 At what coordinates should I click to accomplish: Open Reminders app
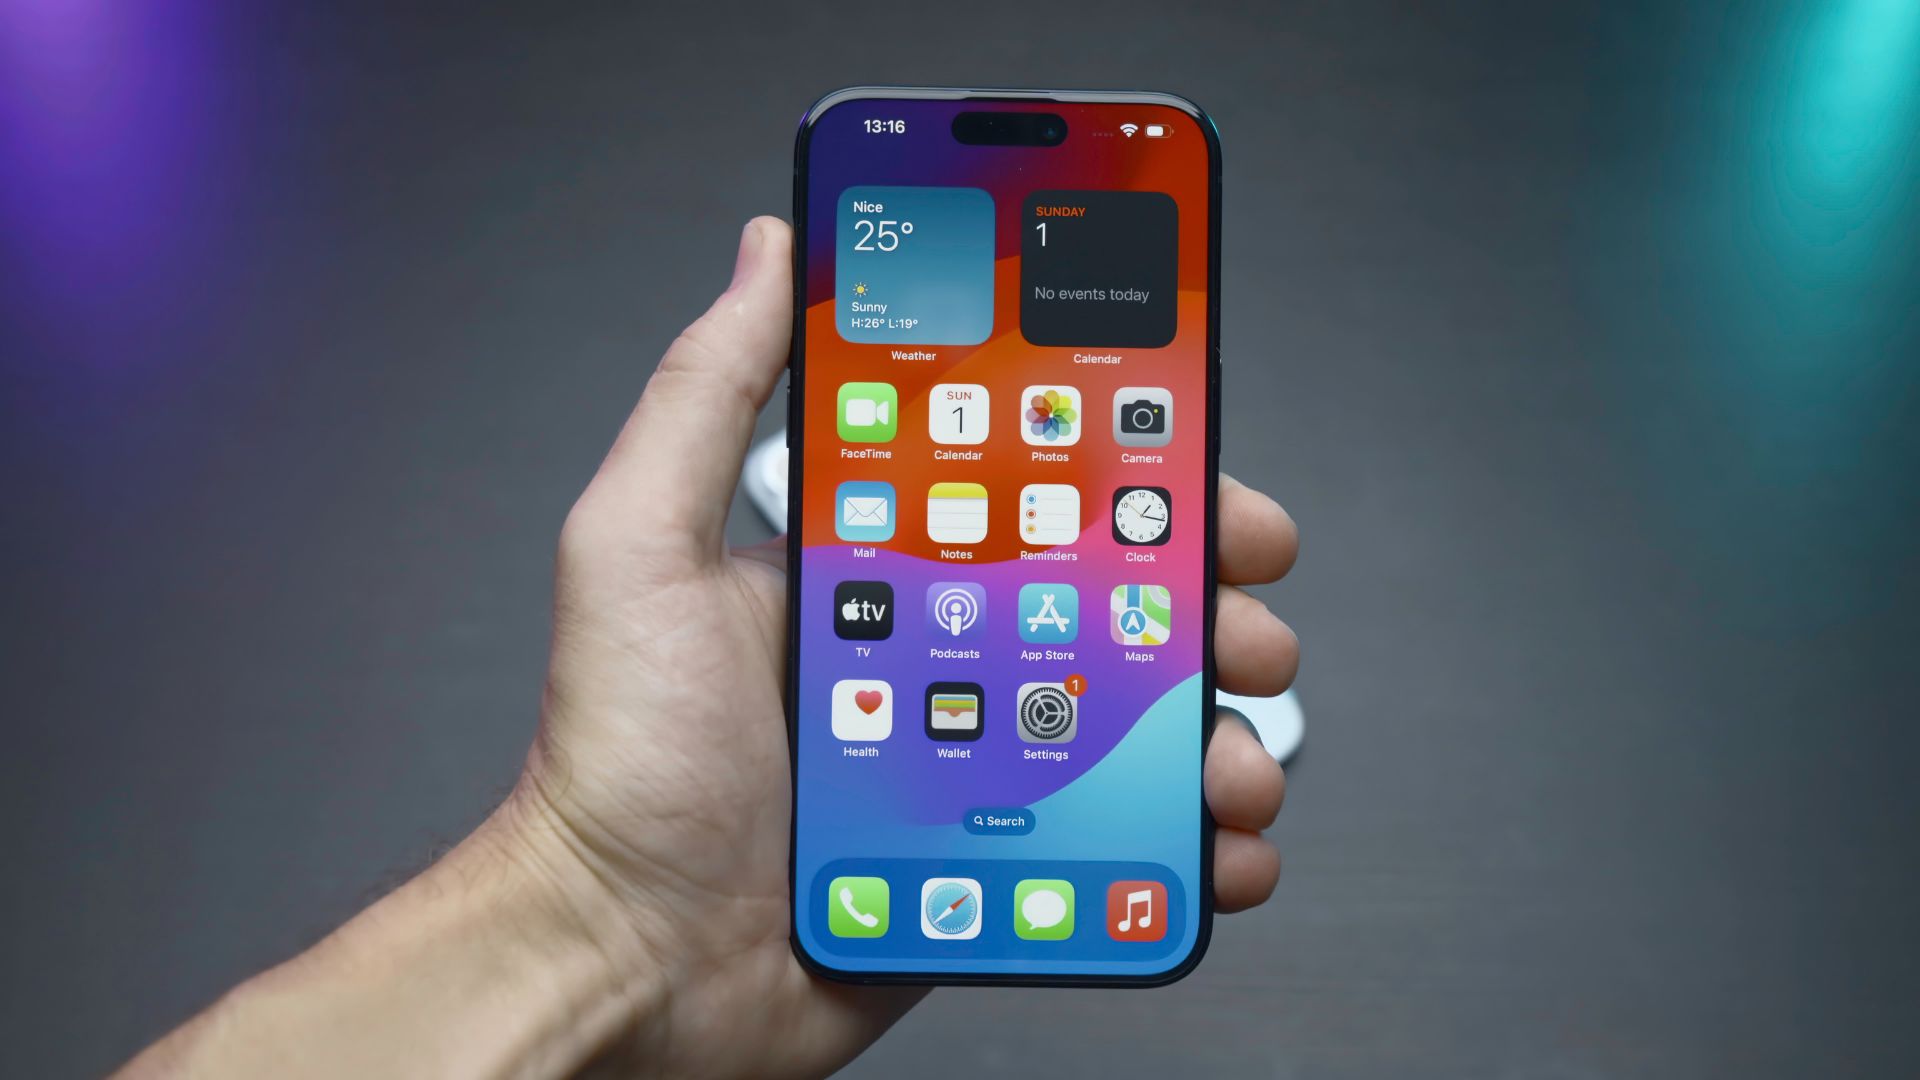tap(1048, 516)
